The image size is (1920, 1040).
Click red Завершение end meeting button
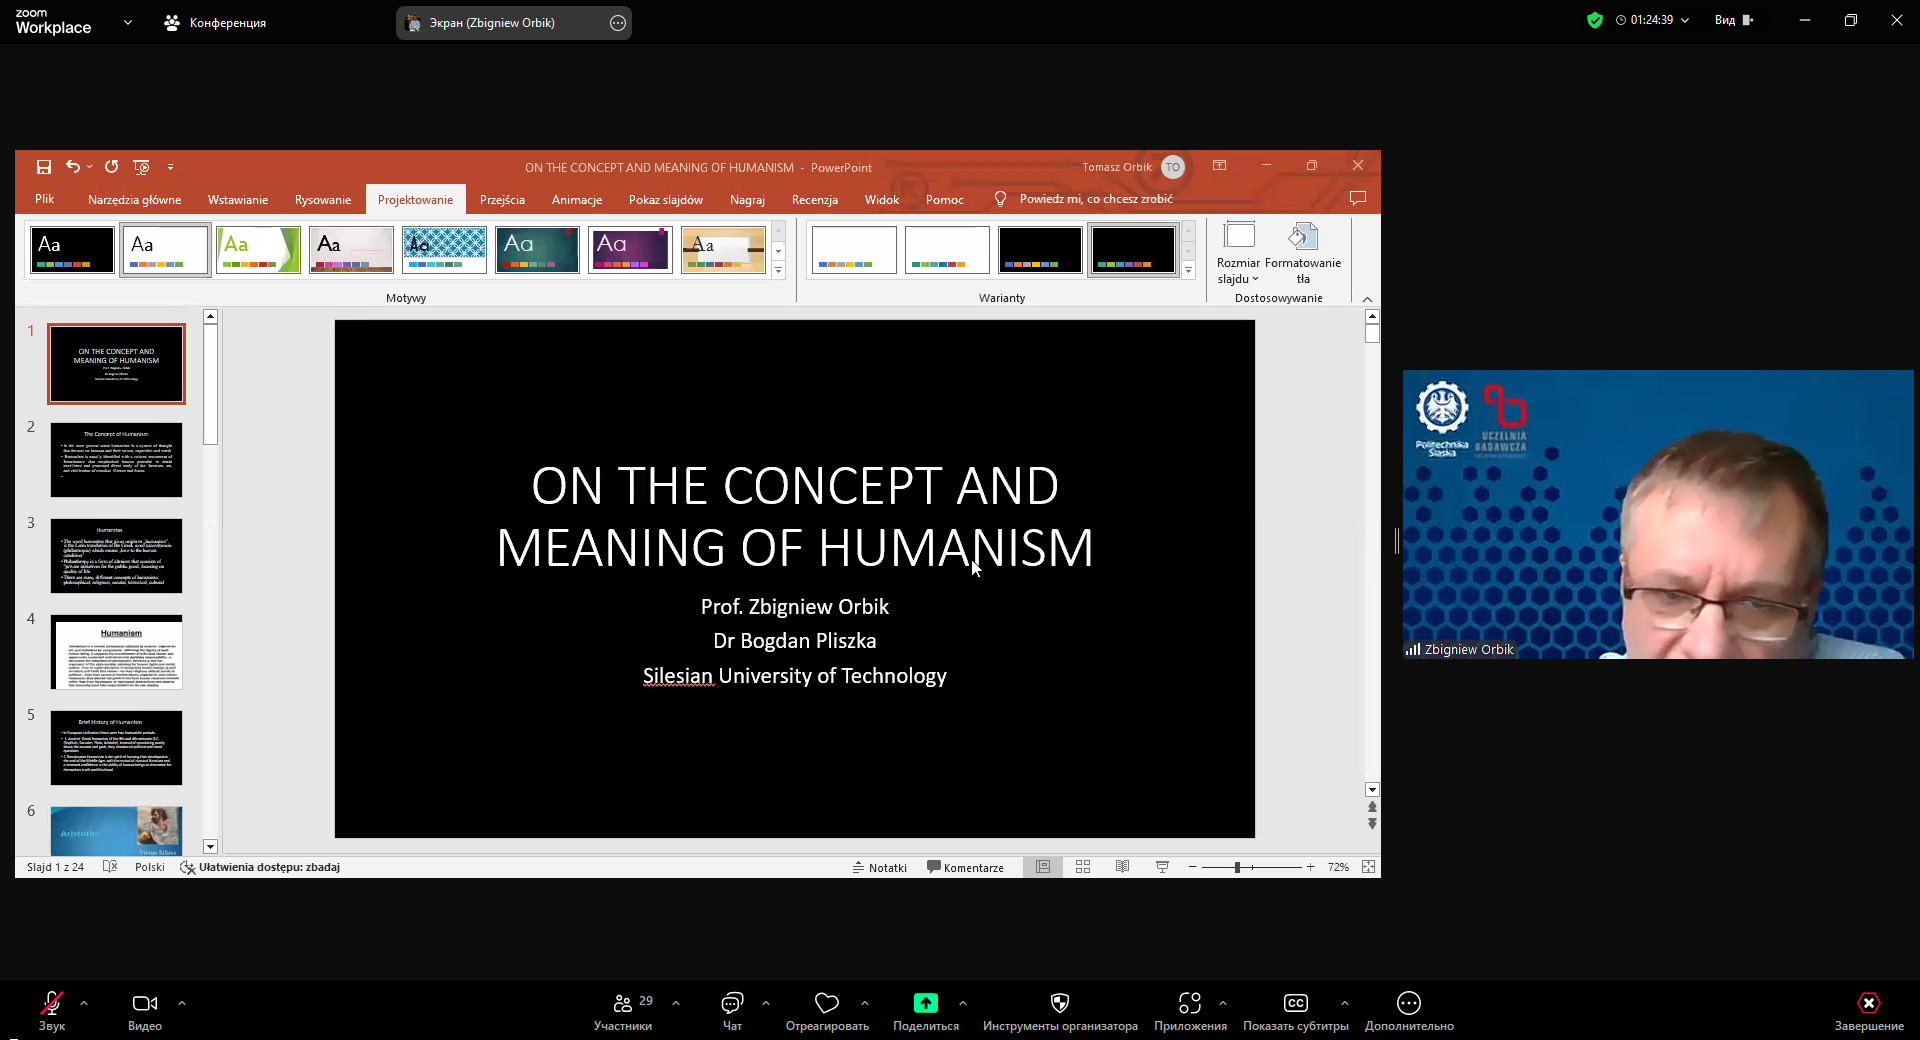[1869, 1010]
